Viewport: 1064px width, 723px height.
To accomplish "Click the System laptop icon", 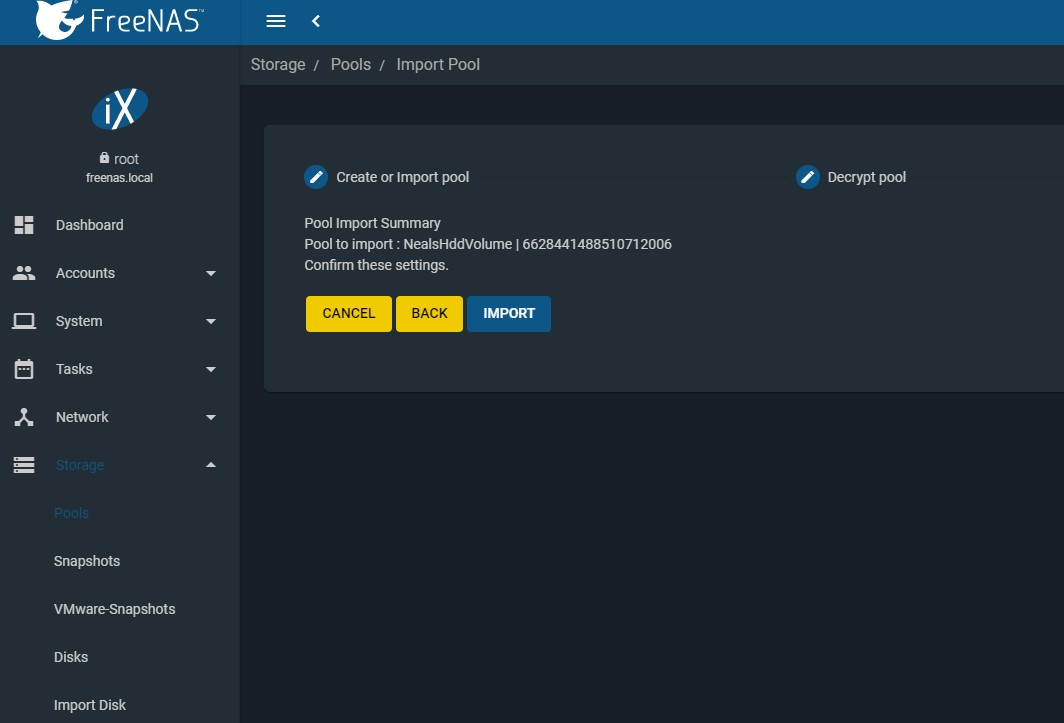I will [24, 320].
